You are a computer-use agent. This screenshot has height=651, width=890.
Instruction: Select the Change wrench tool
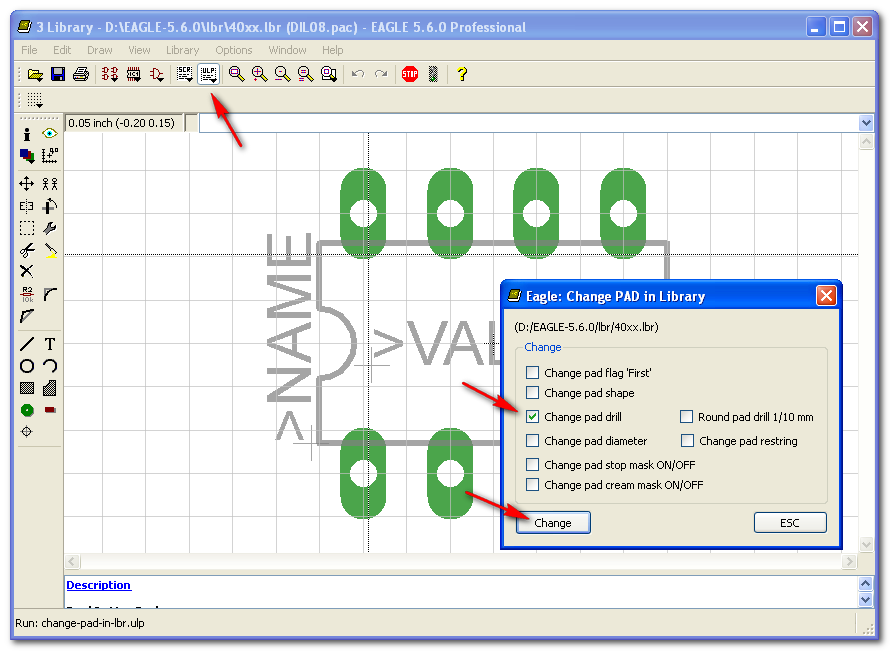pyautogui.click(x=50, y=228)
